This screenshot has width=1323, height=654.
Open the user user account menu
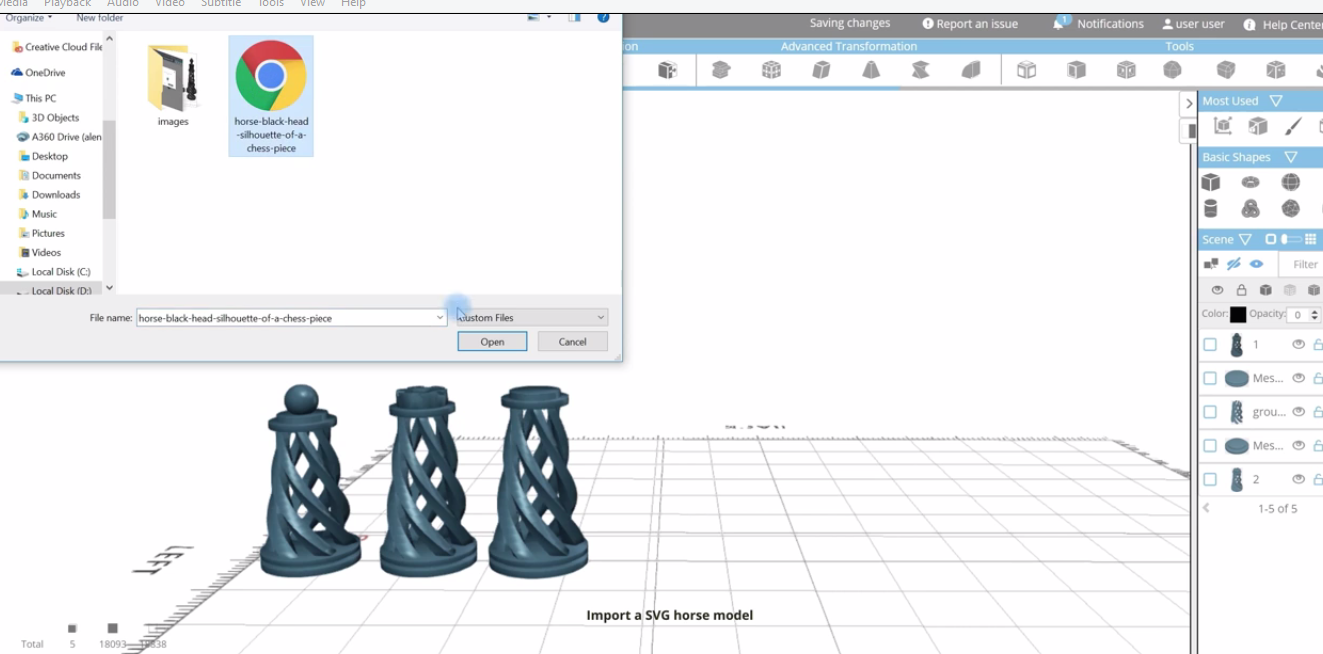pos(1194,23)
